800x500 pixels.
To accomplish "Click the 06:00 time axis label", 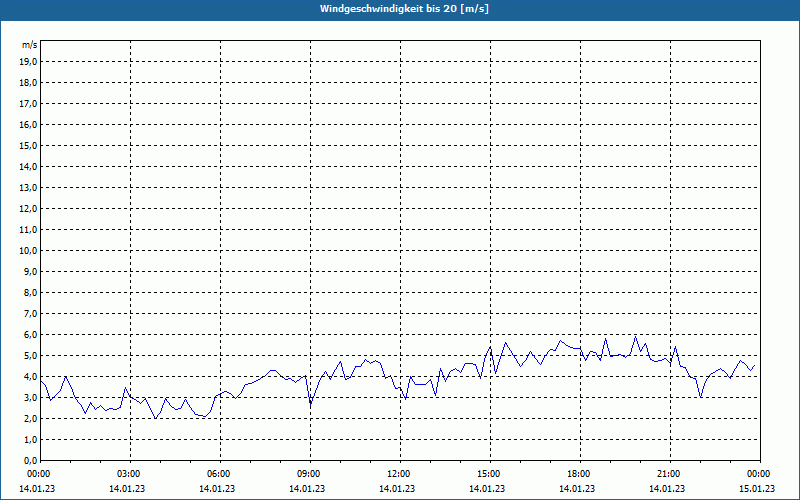I will pos(218,473).
